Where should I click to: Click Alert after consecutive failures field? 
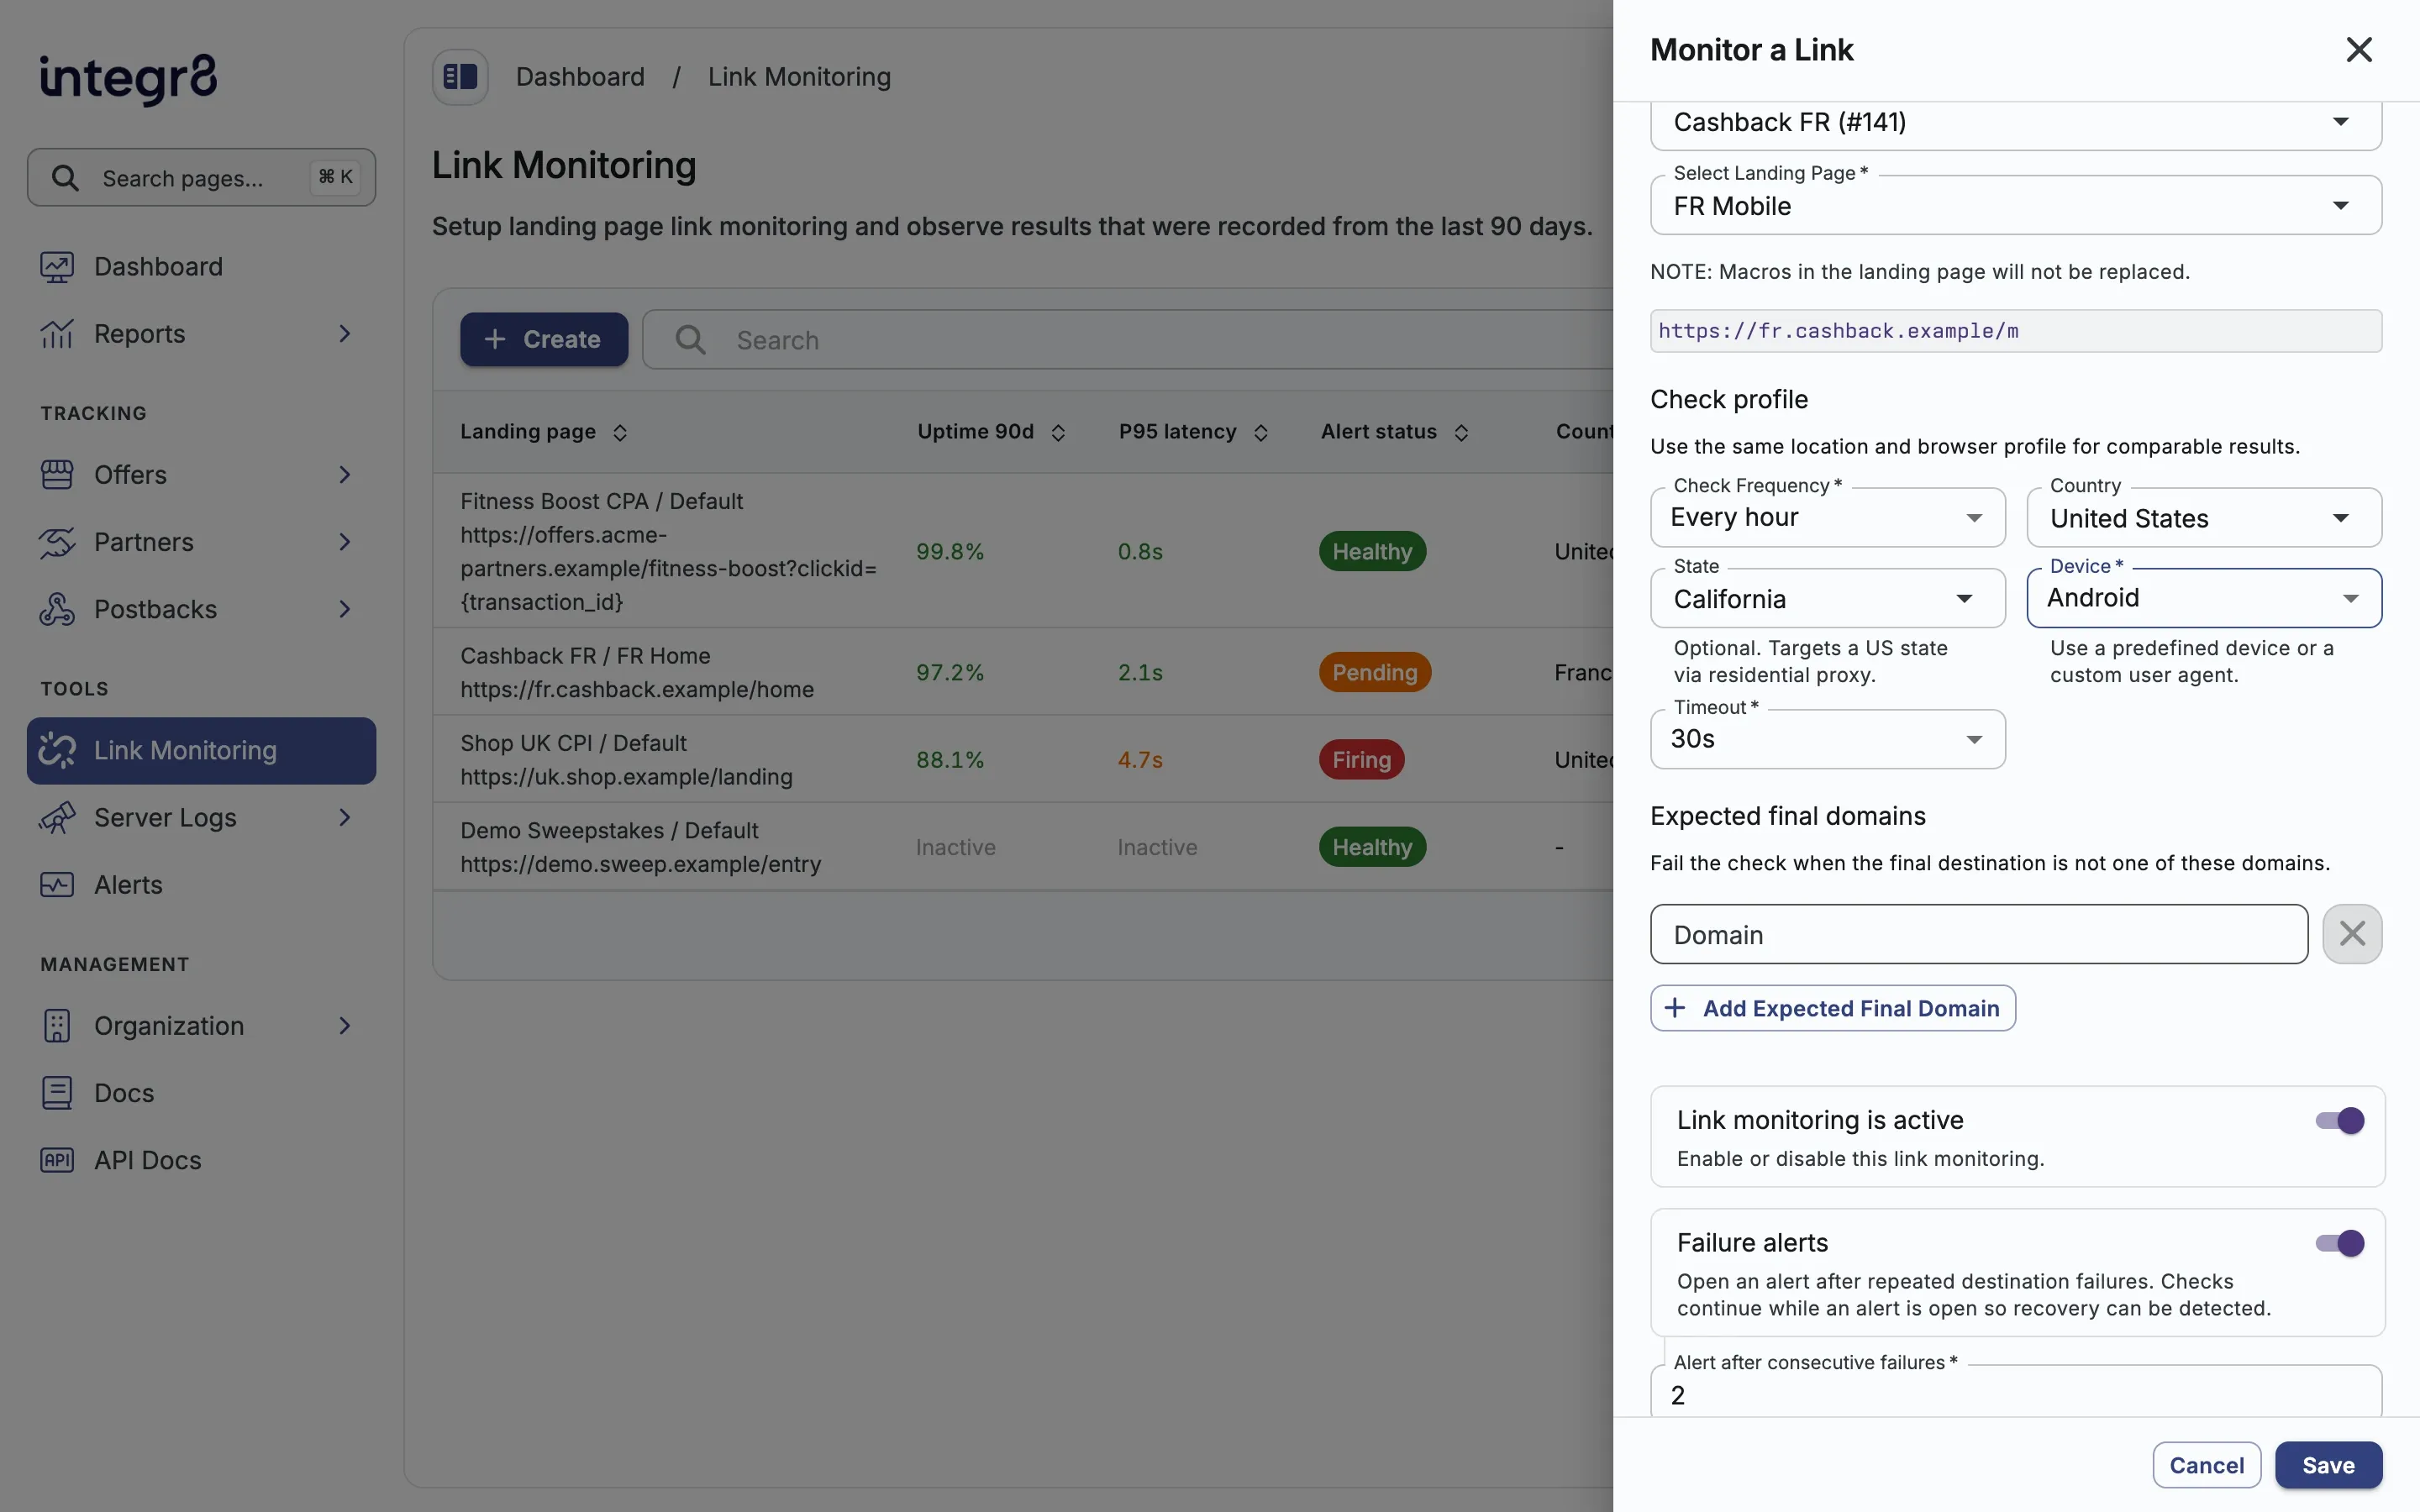click(2015, 1393)
